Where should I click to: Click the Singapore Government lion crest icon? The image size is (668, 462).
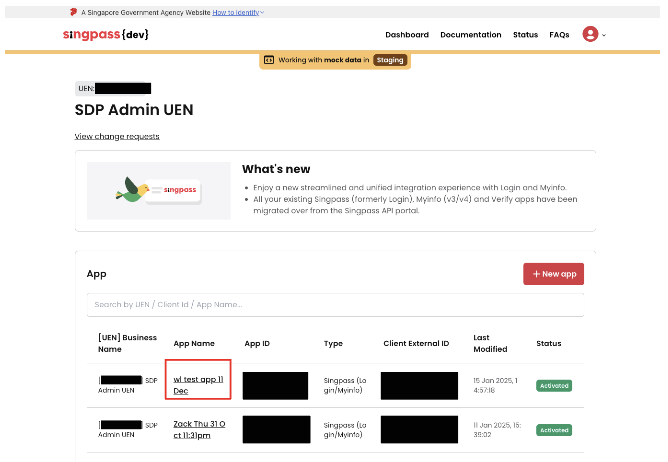coord(73,12)
